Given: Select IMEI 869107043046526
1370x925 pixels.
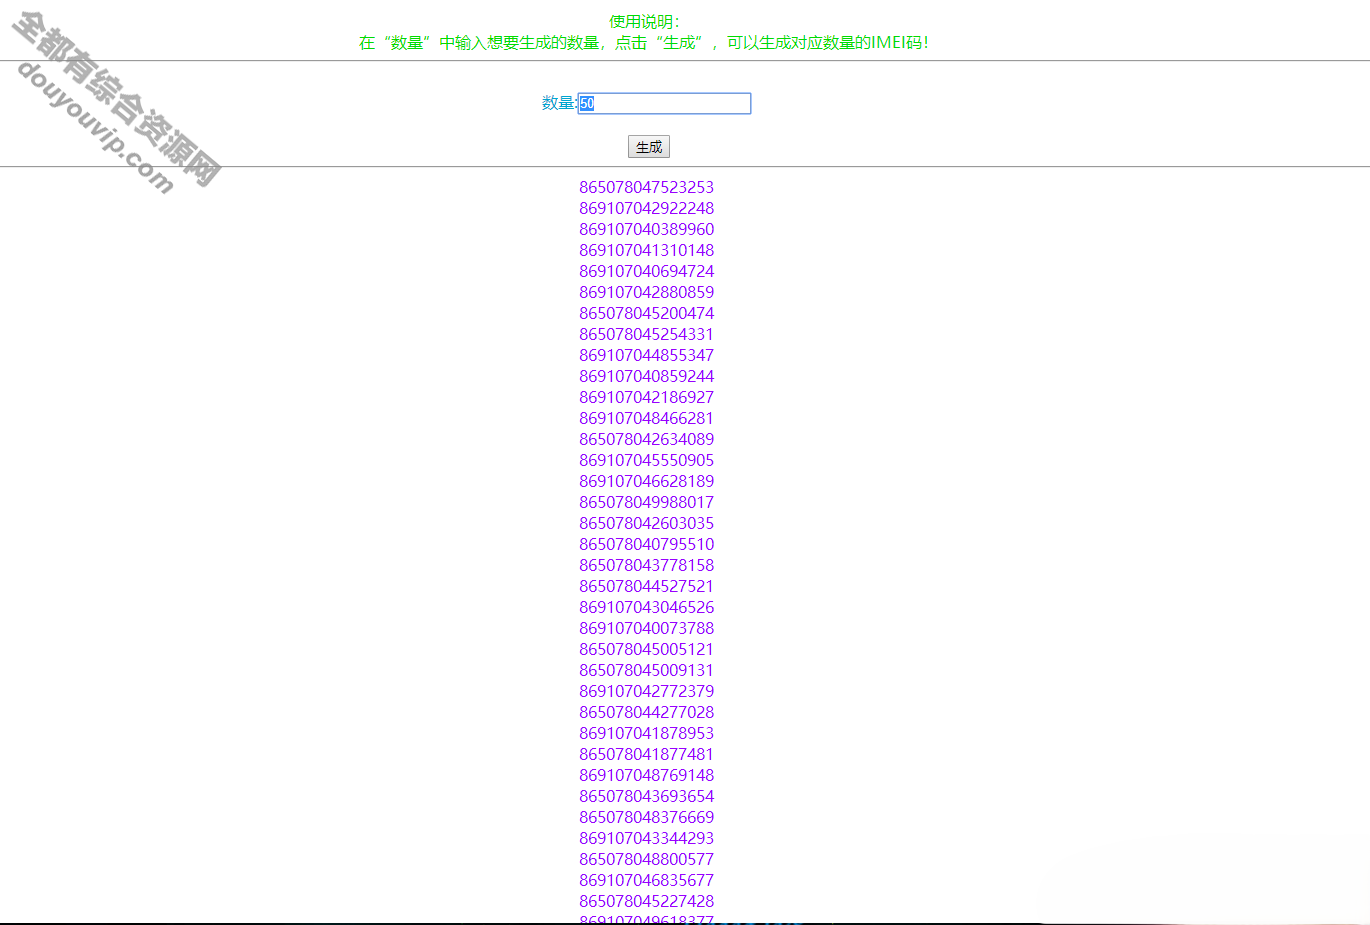Looking at the screenshot, I should pyautogui.click(x=647, y=607).
